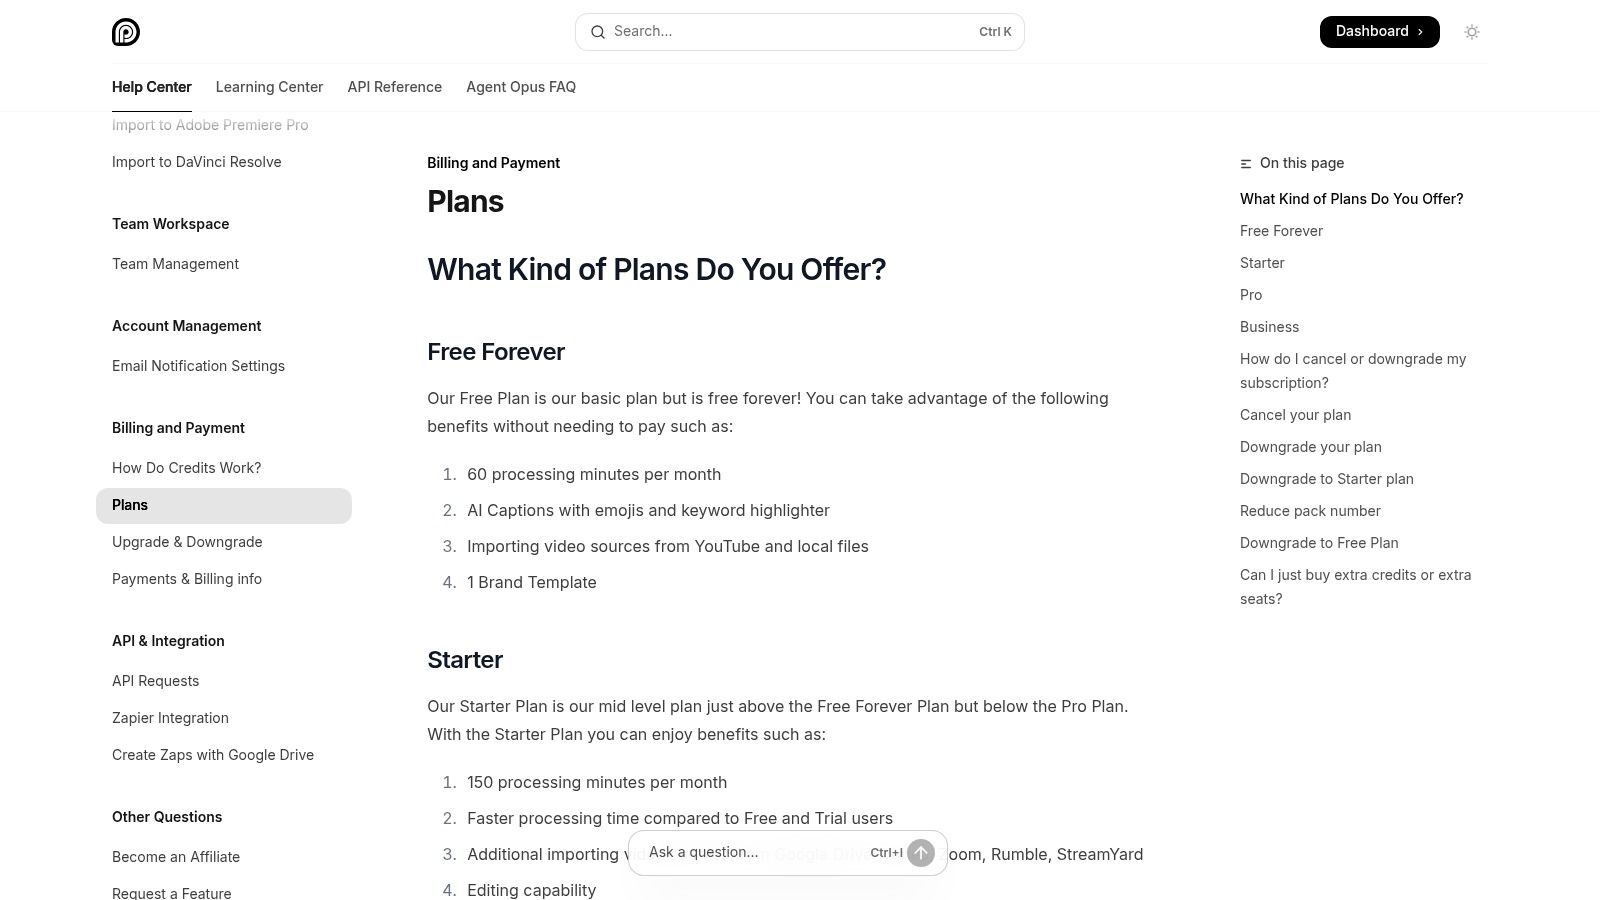Jump to Cancel your plan section
Image resolution: width=1600 pixels, height=900 pixels.
click(x=1295, y=415)
